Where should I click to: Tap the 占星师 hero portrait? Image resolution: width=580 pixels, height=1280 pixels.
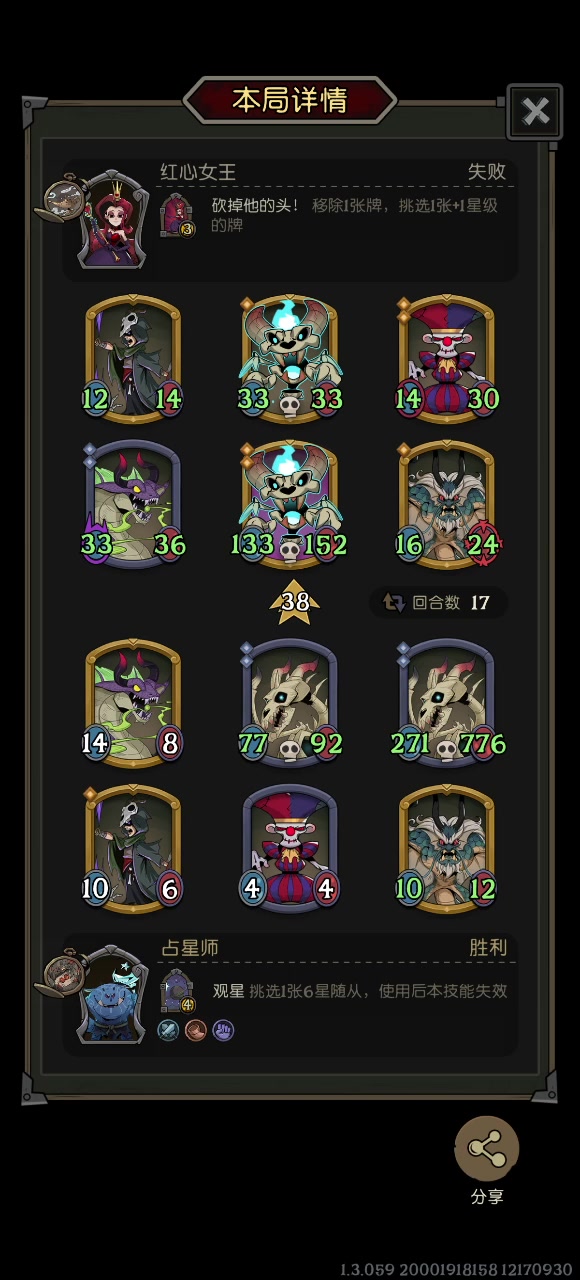click(112, 995)
